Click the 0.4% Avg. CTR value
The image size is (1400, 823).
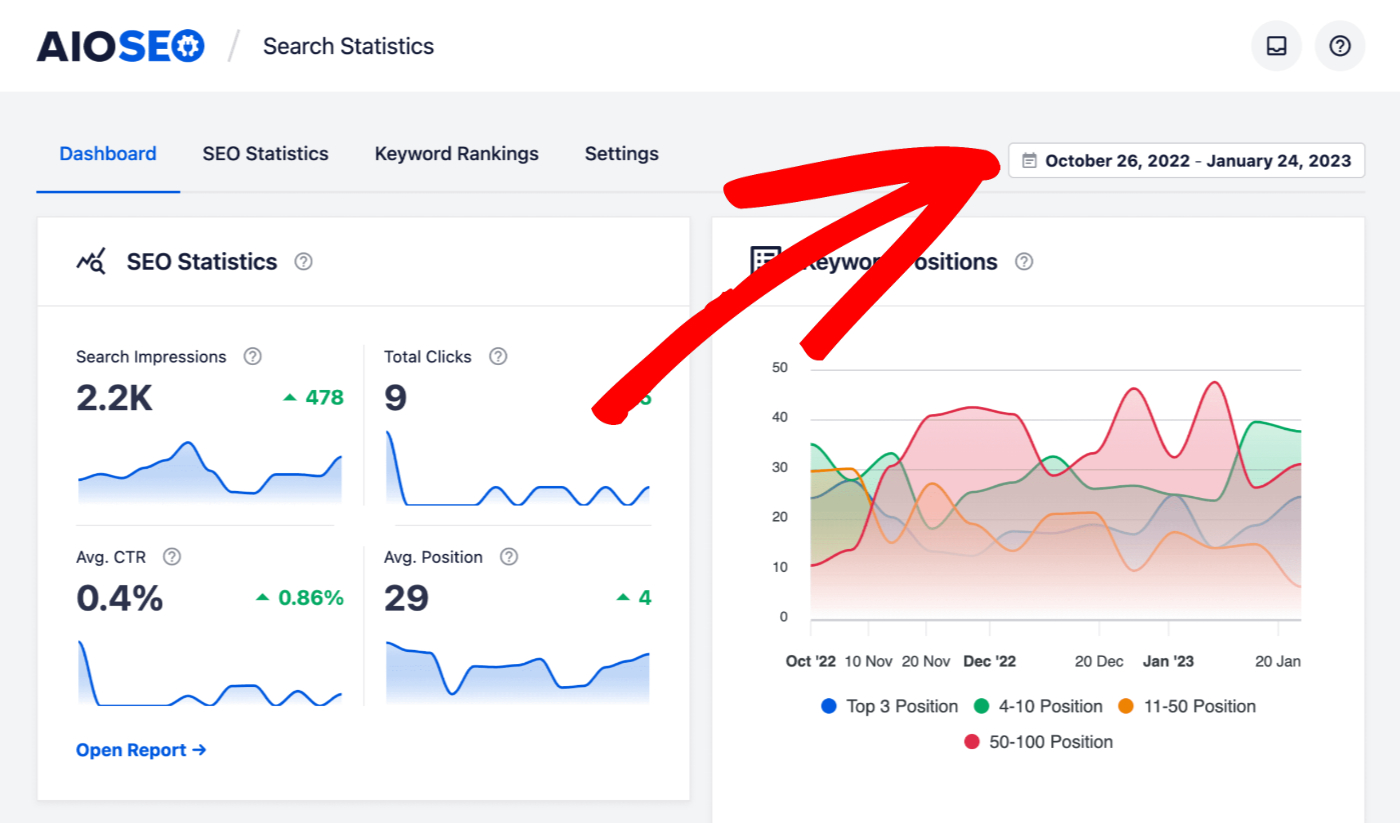(120, 598)
